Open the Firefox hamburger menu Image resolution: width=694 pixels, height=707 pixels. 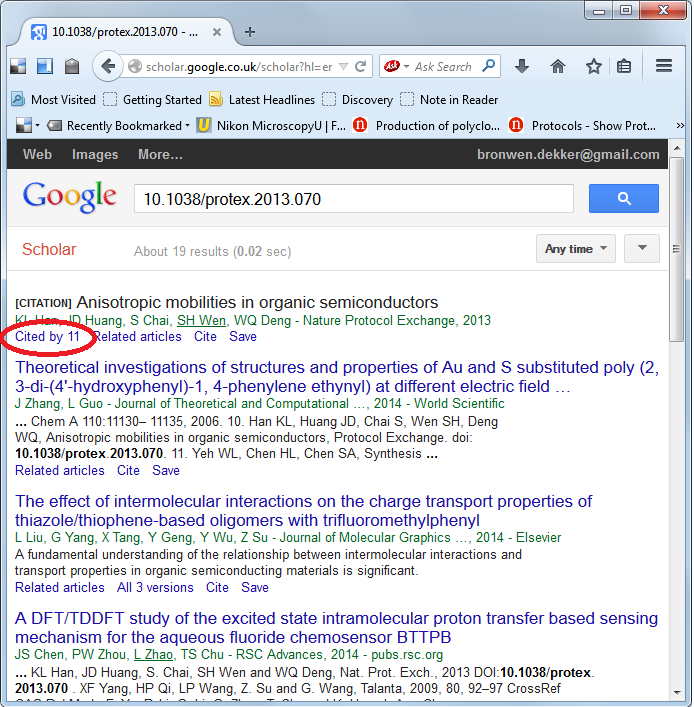pyautogui.click(x=664, y=66)
